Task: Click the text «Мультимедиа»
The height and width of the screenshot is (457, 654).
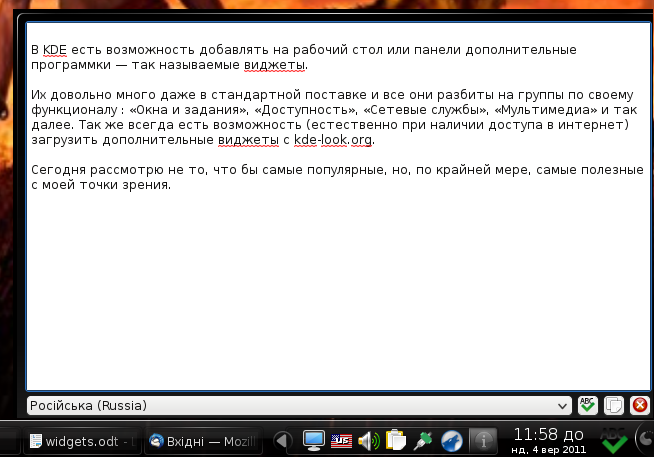Action: coord(546,110)
